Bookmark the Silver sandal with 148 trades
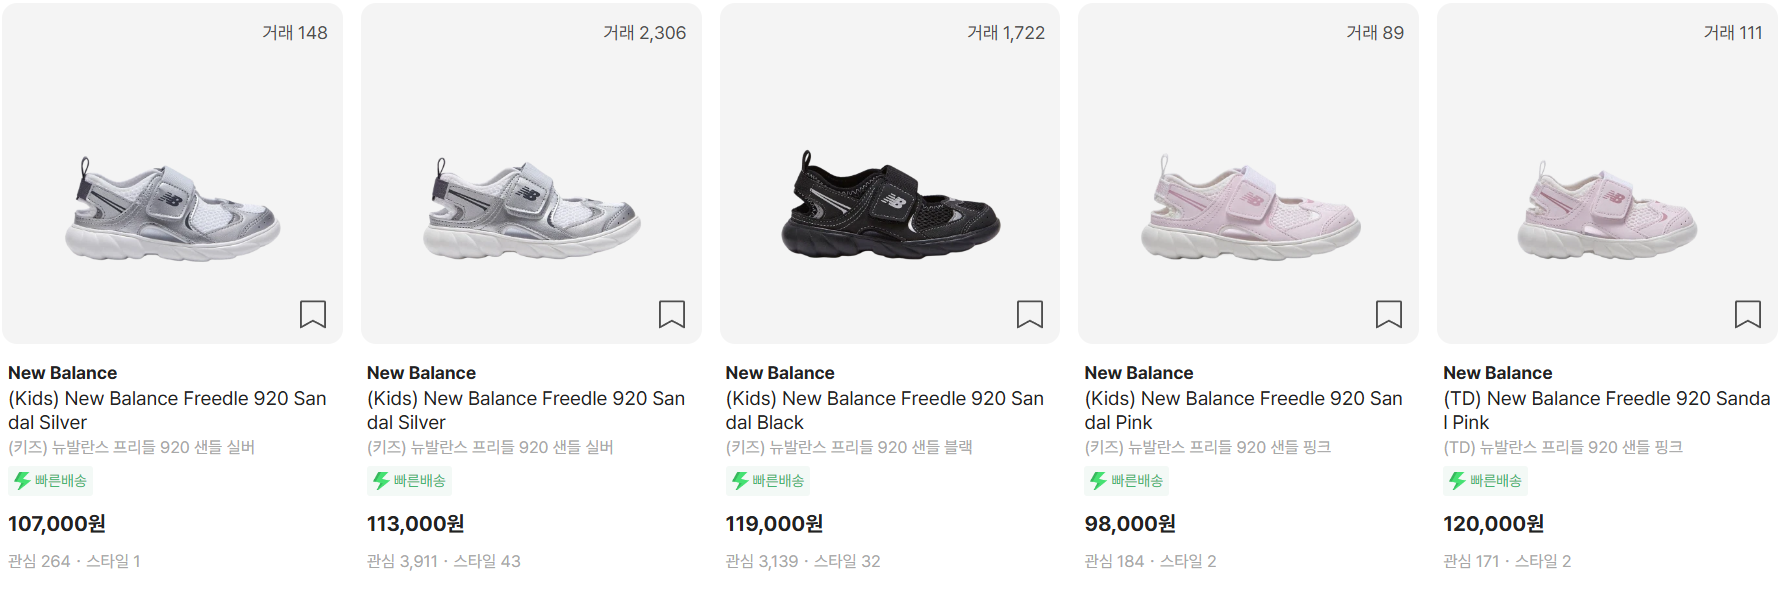This screenshot has width=1779, height=590. tap(312, 314)
